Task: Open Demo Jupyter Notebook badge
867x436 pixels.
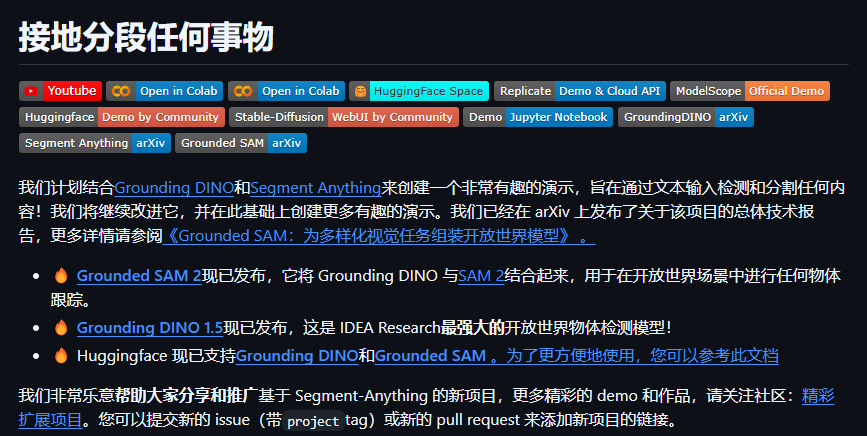Action: (538, 117)
